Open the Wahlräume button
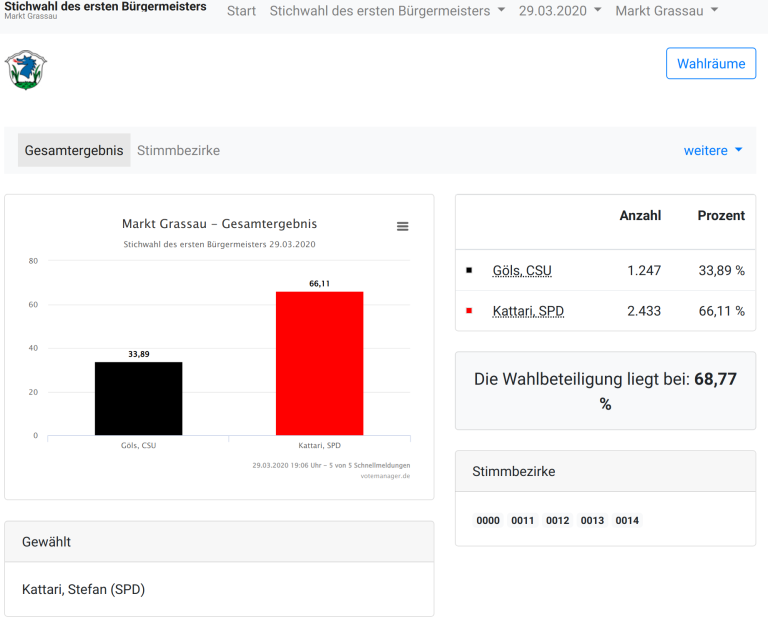 click(x=711, y=63)
